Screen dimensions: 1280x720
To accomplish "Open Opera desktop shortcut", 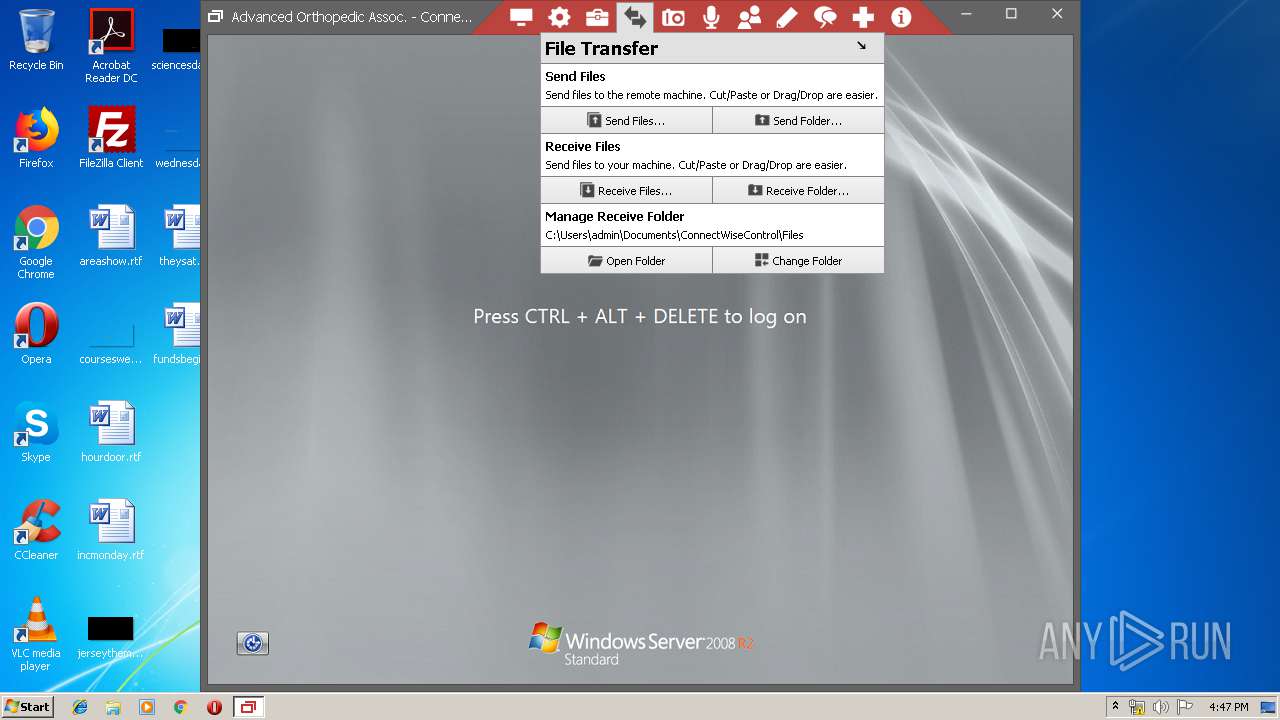I will point(36,334).
